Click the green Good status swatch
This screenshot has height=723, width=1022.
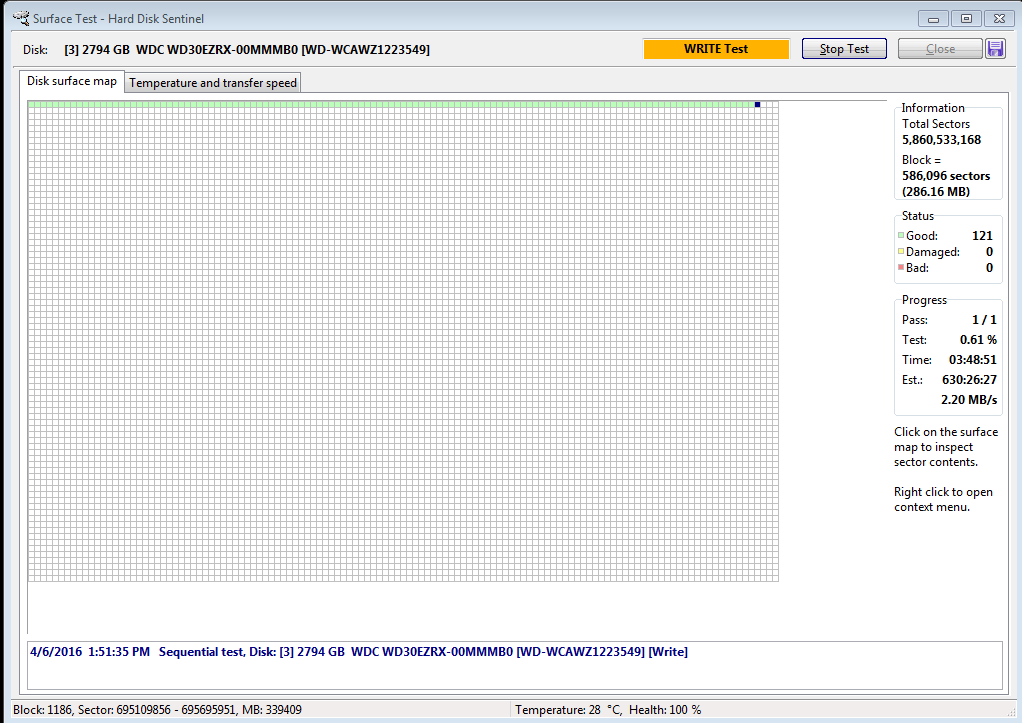pyautogui.click(x=901, y=235)
